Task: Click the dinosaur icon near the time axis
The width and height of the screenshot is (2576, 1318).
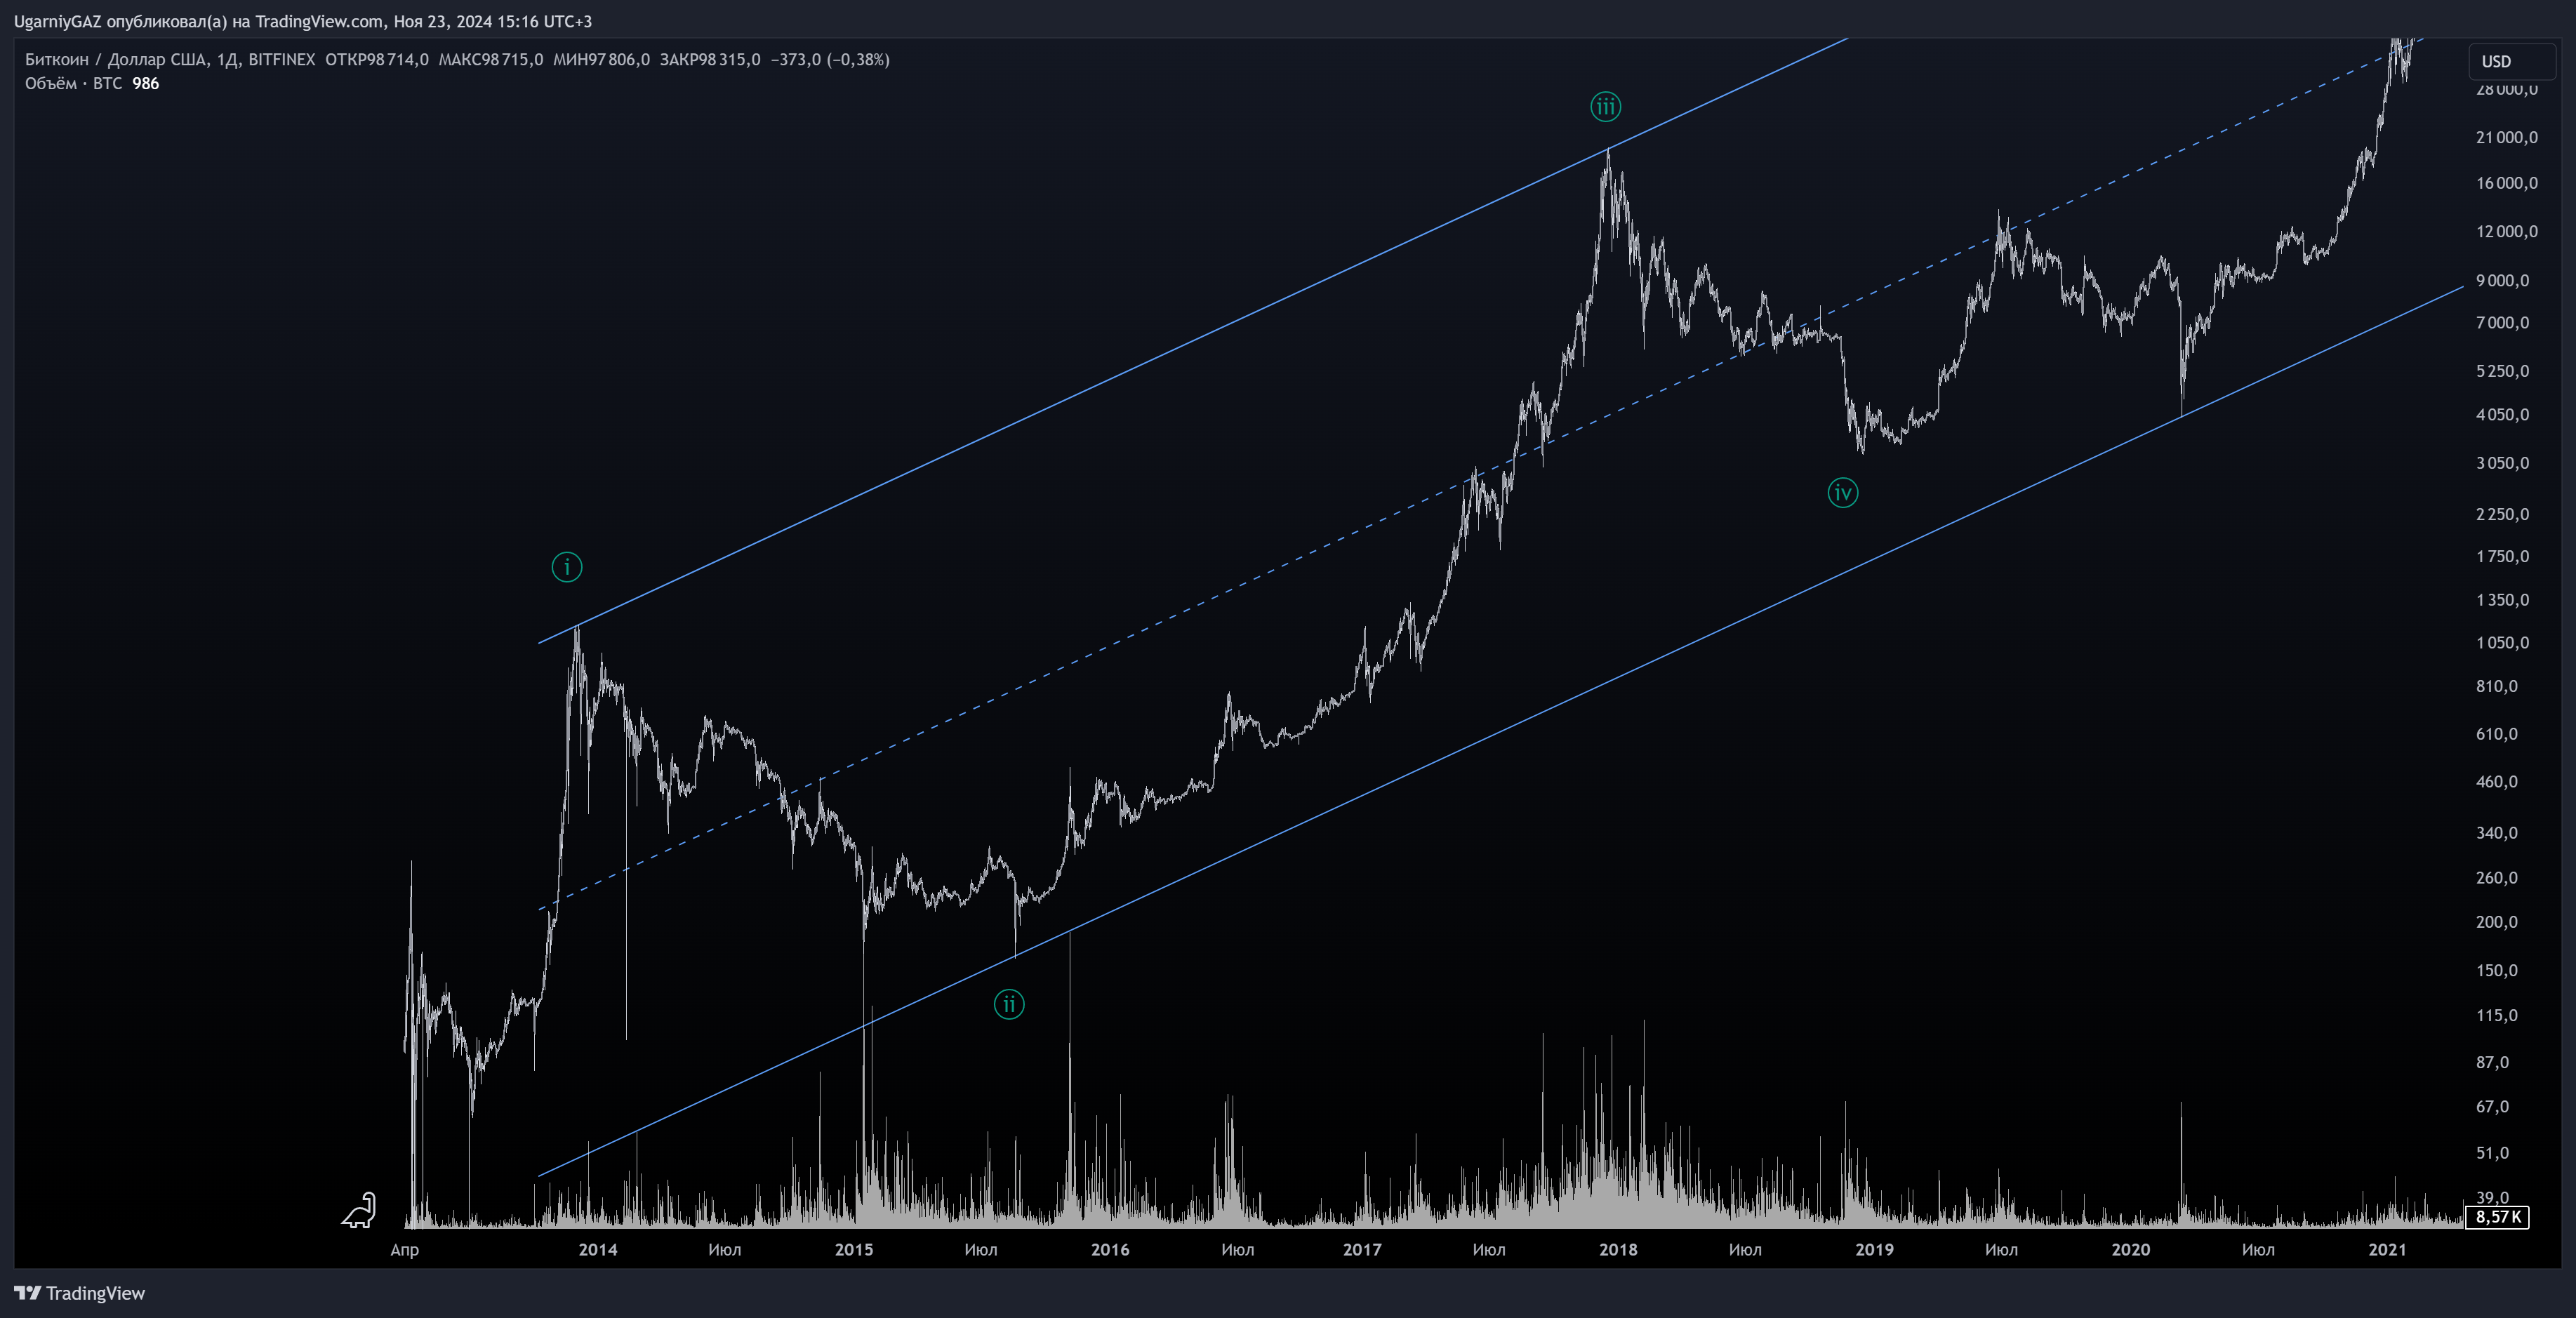Action: pos(359,1210)
